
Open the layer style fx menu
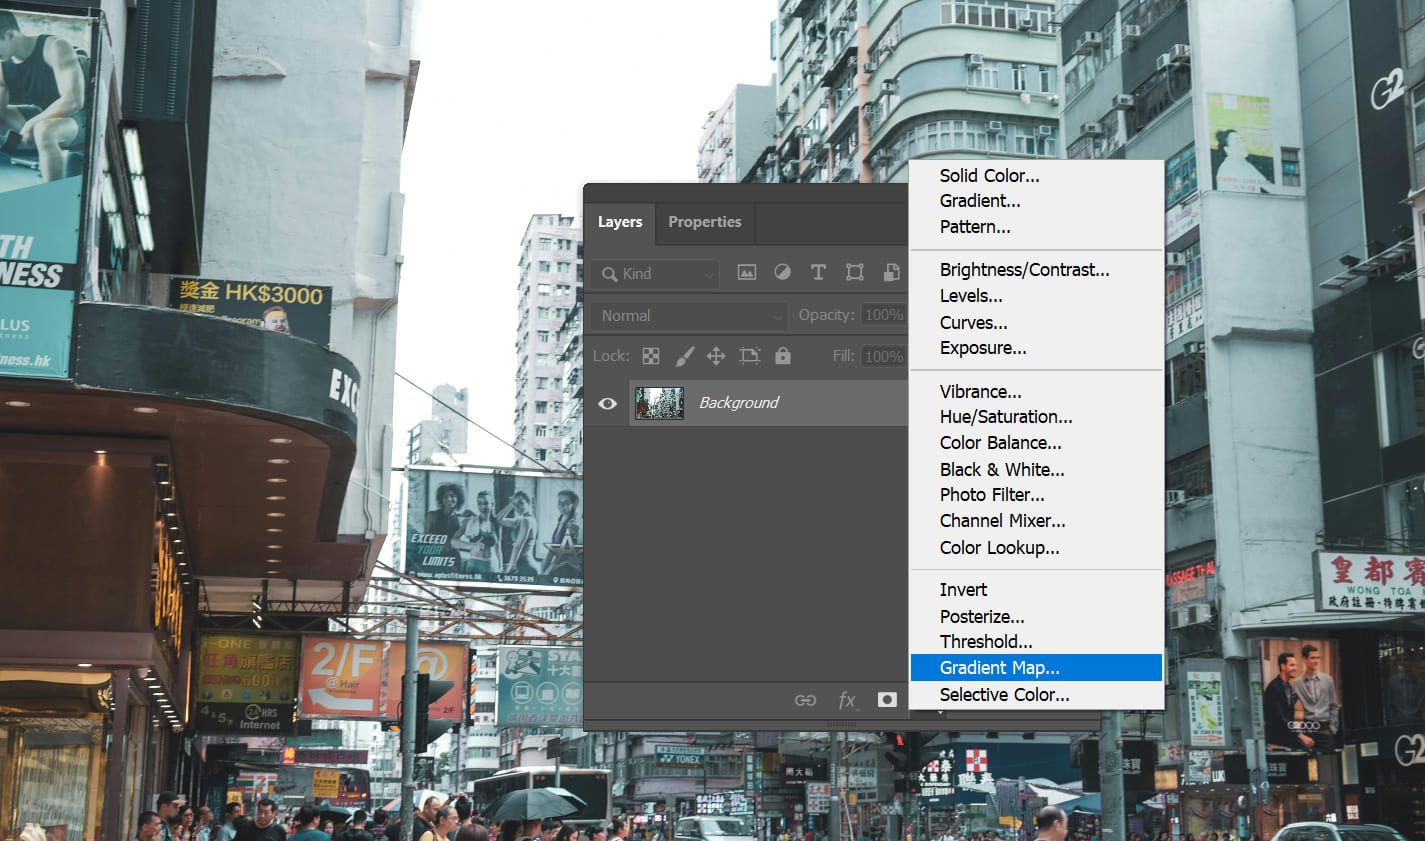pyautogui.click(x=847, y=700)
